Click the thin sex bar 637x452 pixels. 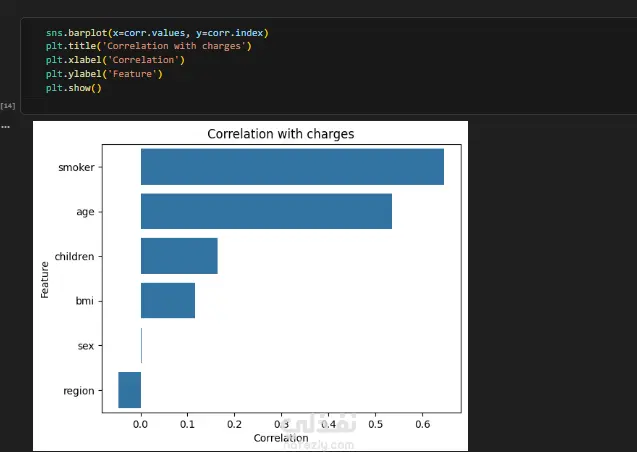(141, 345)
